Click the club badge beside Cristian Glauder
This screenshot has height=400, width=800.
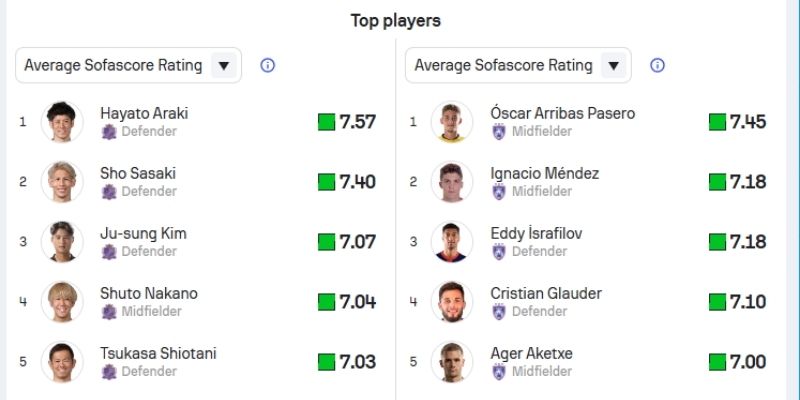click(x=499, y=311)
